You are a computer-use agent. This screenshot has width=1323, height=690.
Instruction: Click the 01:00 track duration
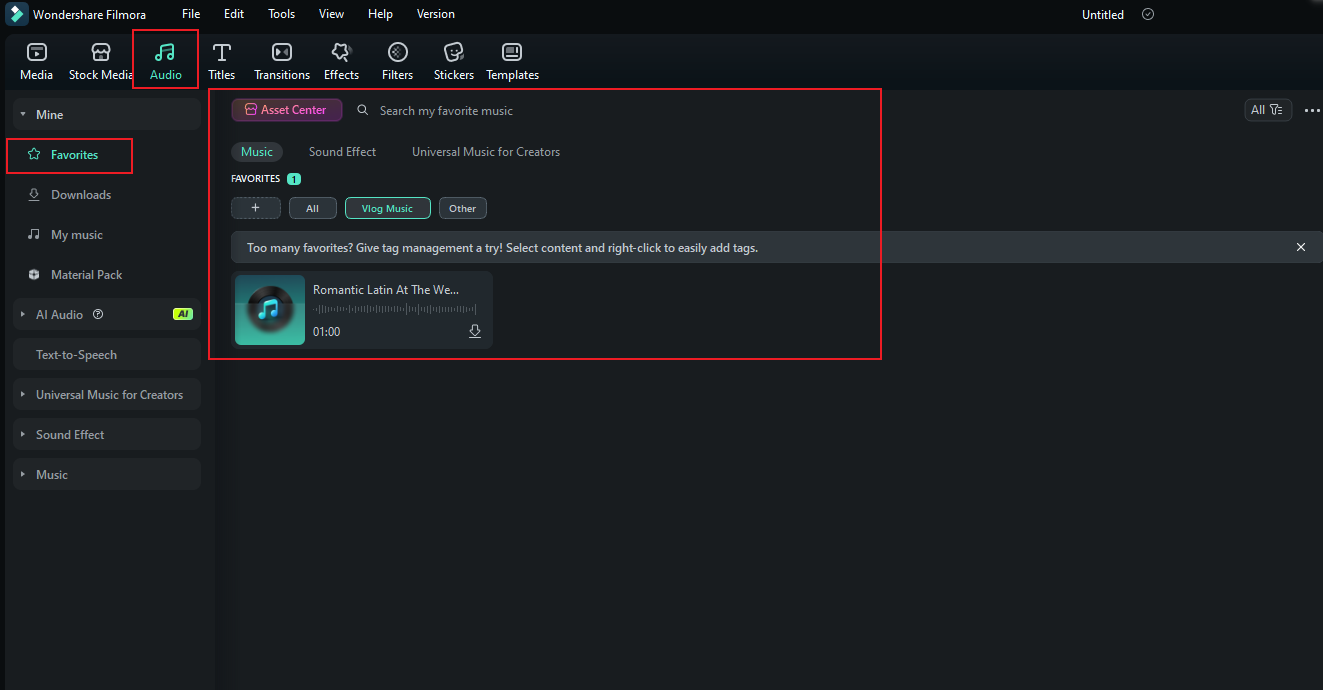pos(327,331)
